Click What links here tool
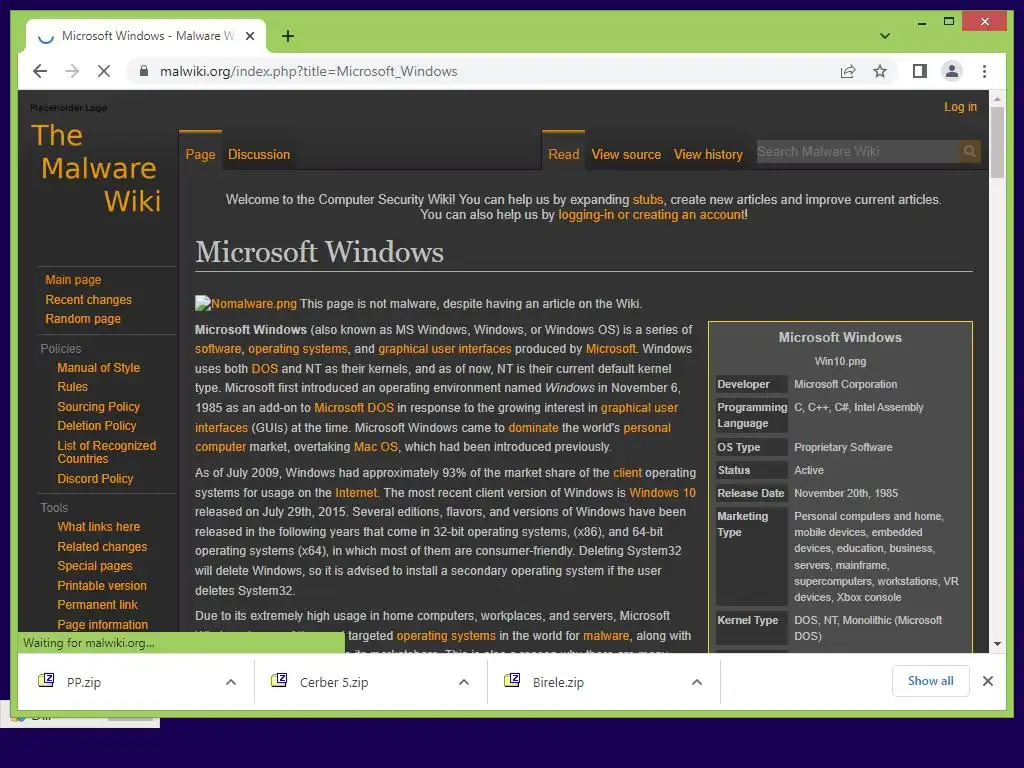This screenshot has height=768, width=1024. tap(99, 526)
